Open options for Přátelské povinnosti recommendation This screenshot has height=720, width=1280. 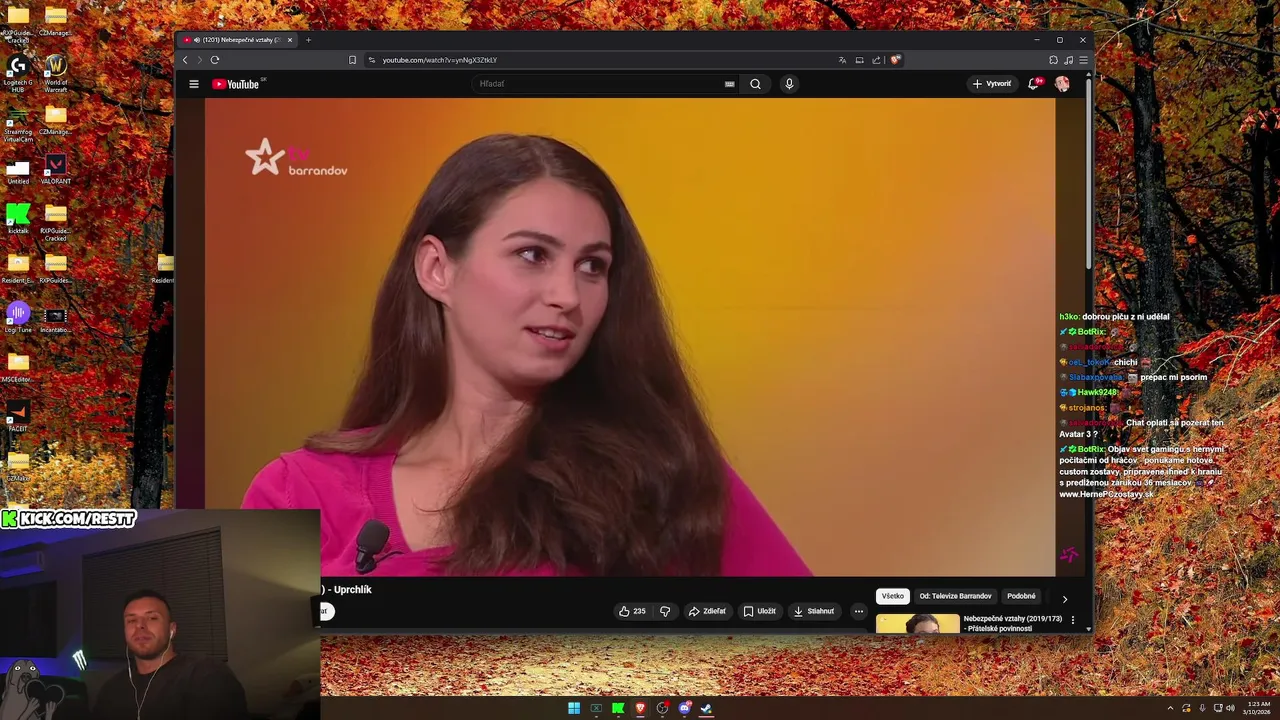coord(1073,620)
